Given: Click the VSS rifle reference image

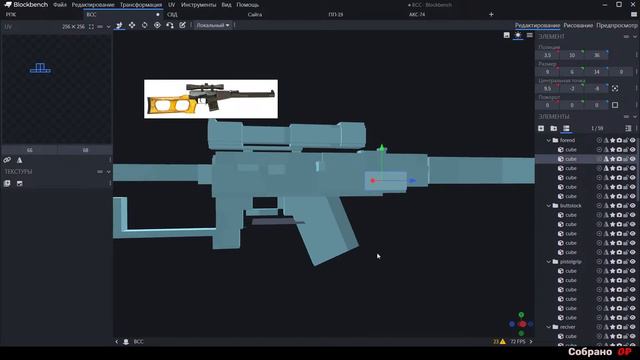Looking at the screenshot, I should point(211,99).
